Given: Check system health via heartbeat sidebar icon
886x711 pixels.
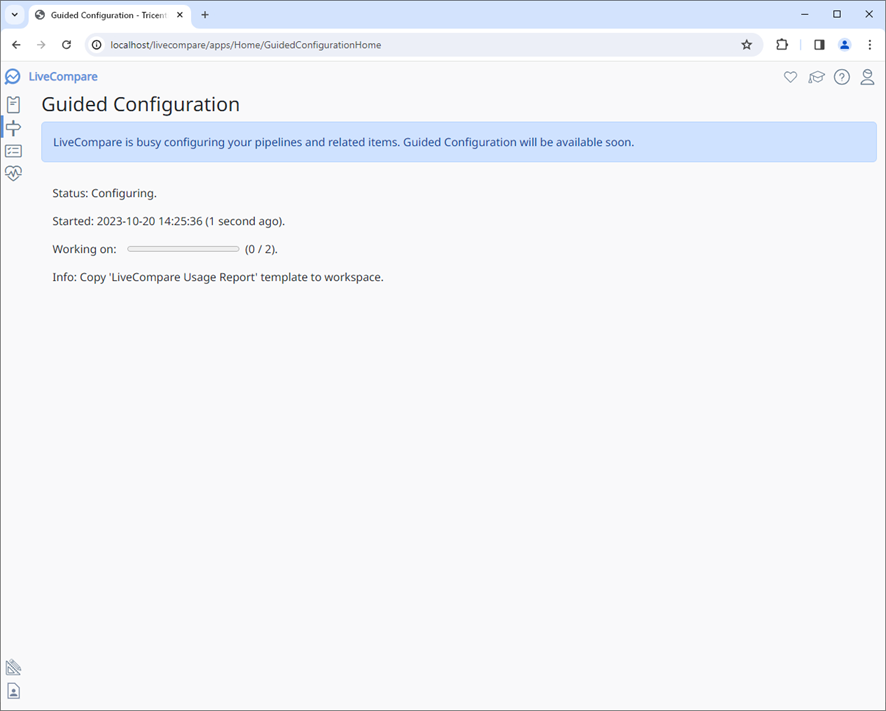Looking at the screenshot, I should 13,173.
